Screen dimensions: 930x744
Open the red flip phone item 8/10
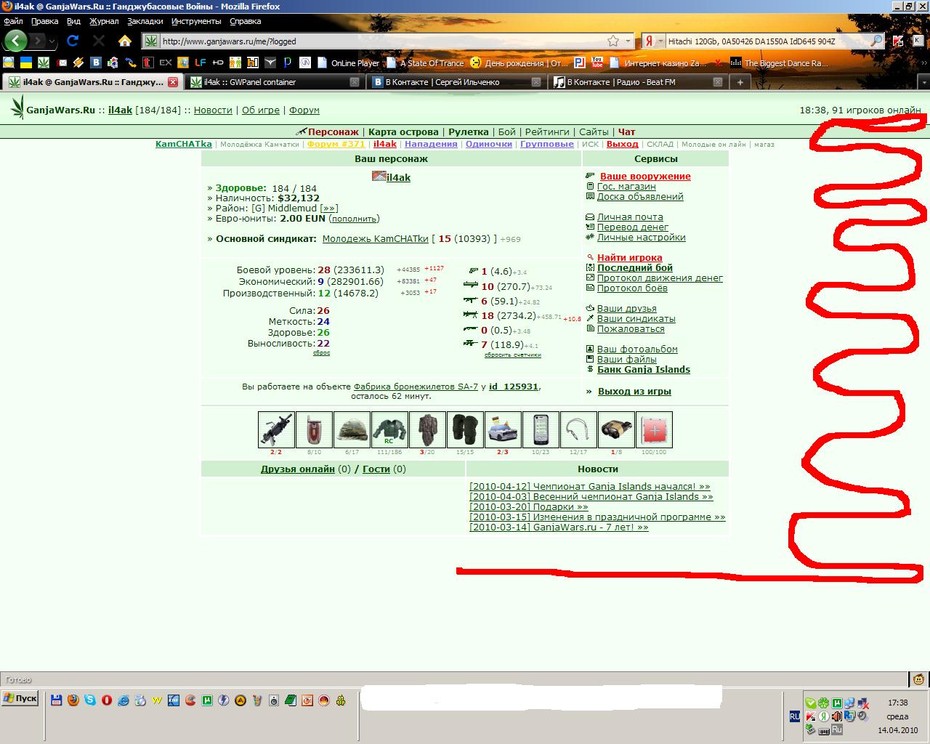pos(314,429)
